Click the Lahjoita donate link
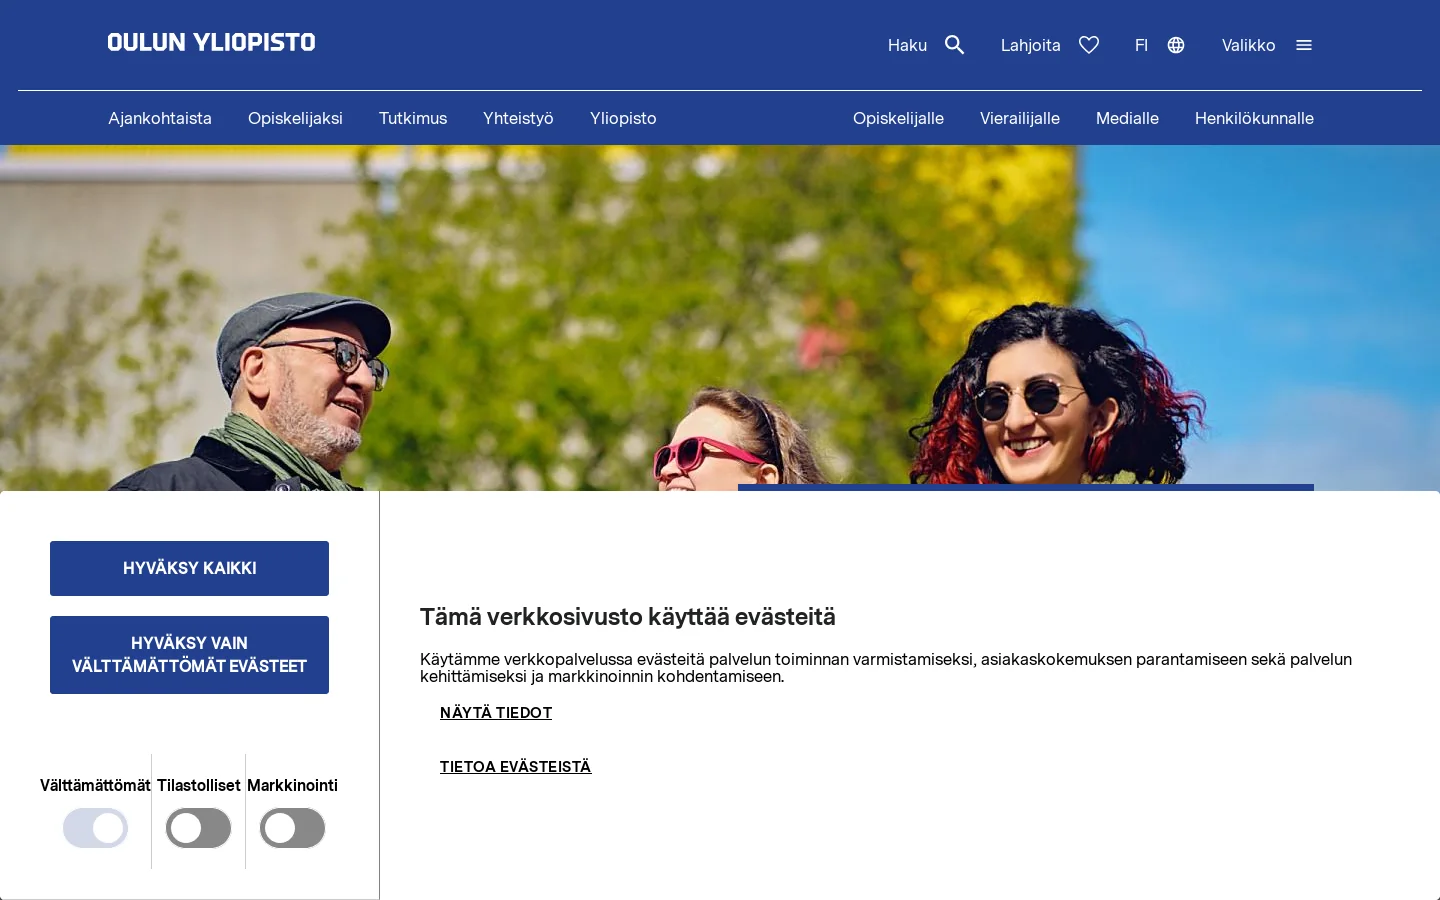This screenshot has height=900, width=1440. (1030, 45)
